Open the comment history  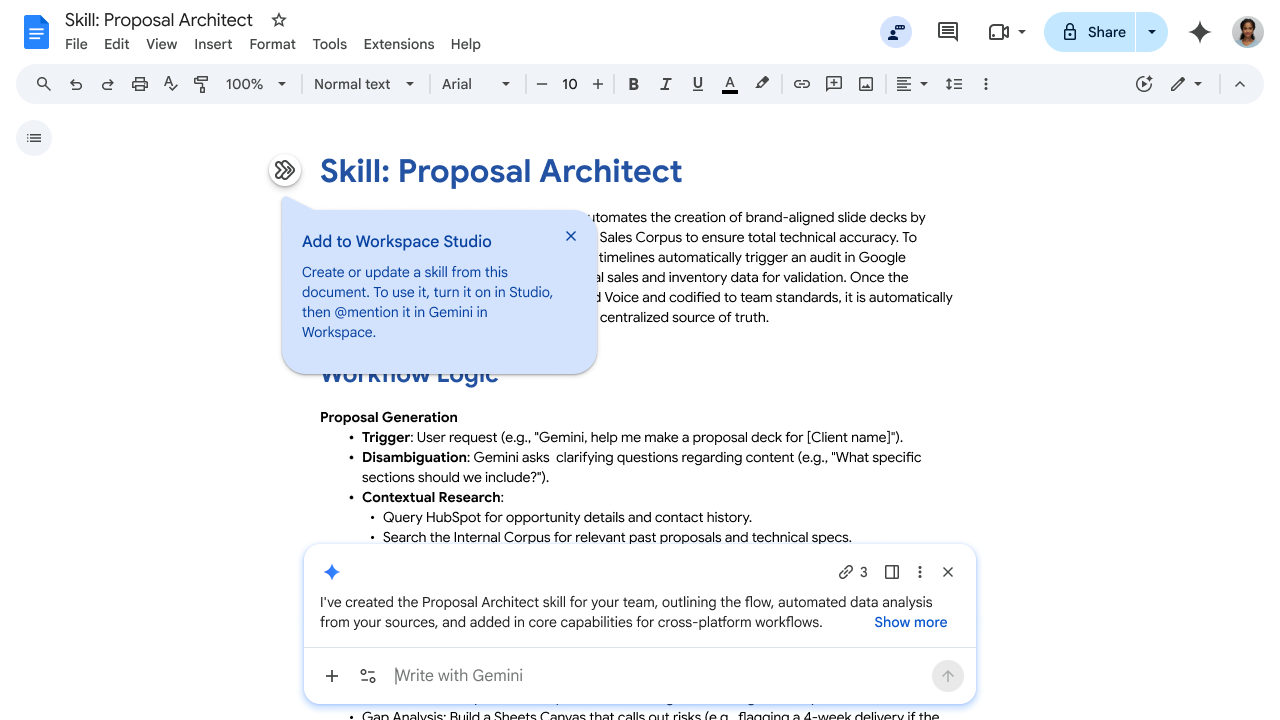947,32
